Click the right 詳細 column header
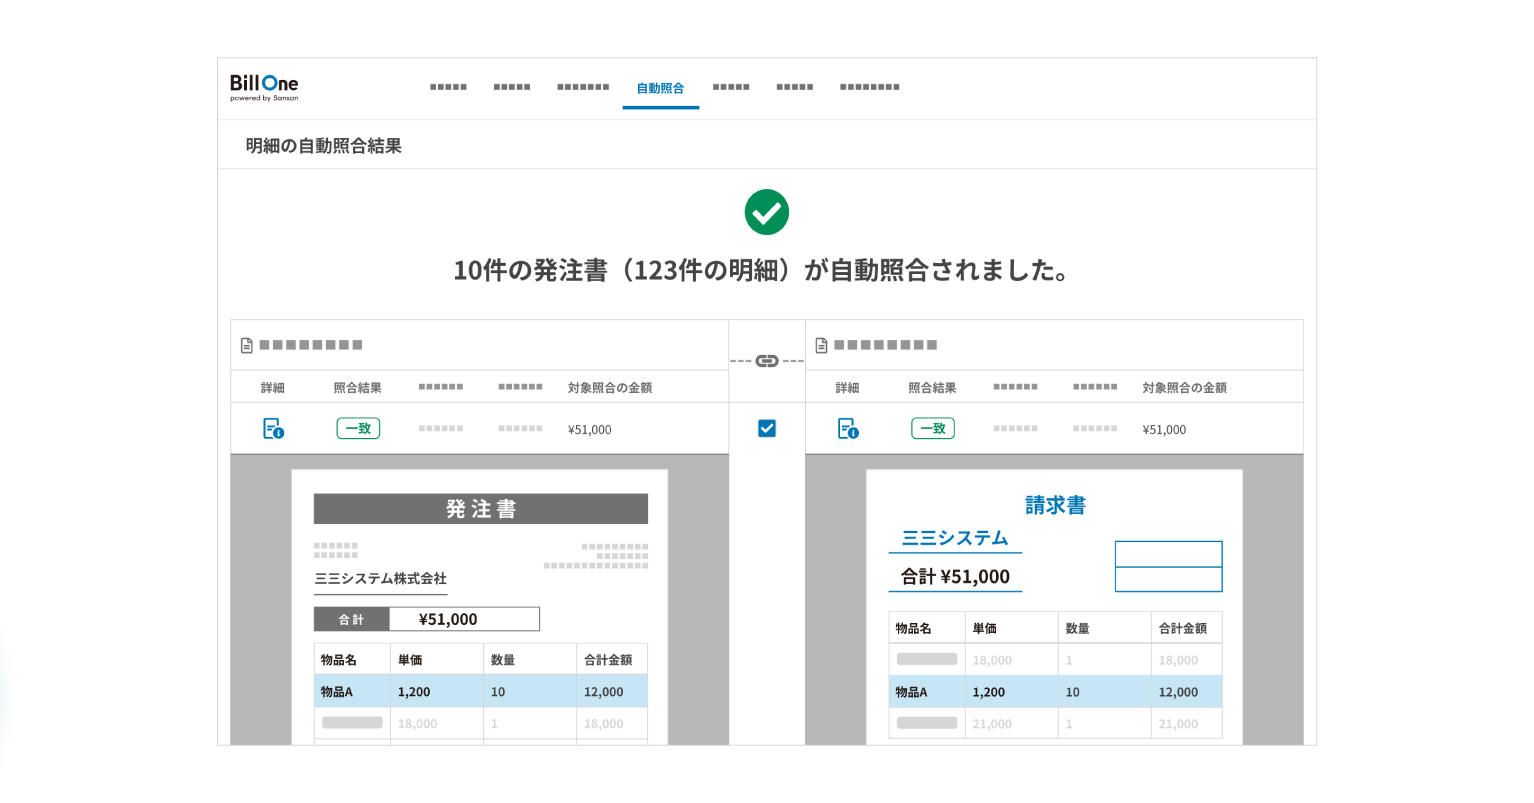 (x=848, y=388)
